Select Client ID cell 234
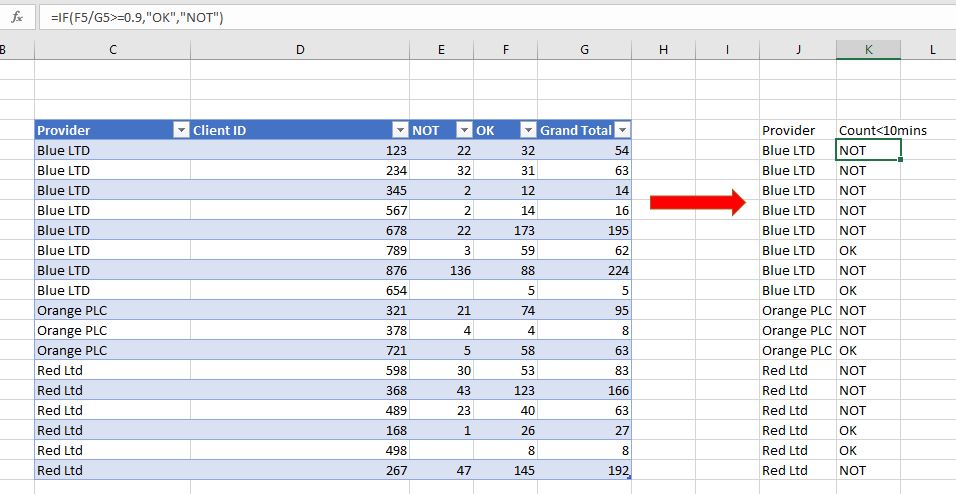Screen dimensions: 956x494 300,170
